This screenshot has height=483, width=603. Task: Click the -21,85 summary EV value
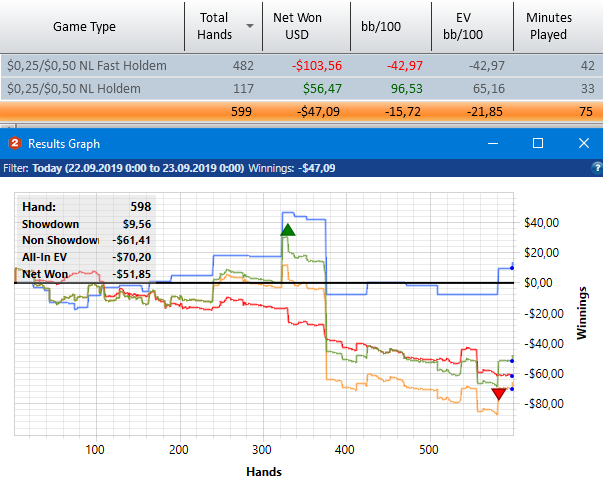(485, 112)
